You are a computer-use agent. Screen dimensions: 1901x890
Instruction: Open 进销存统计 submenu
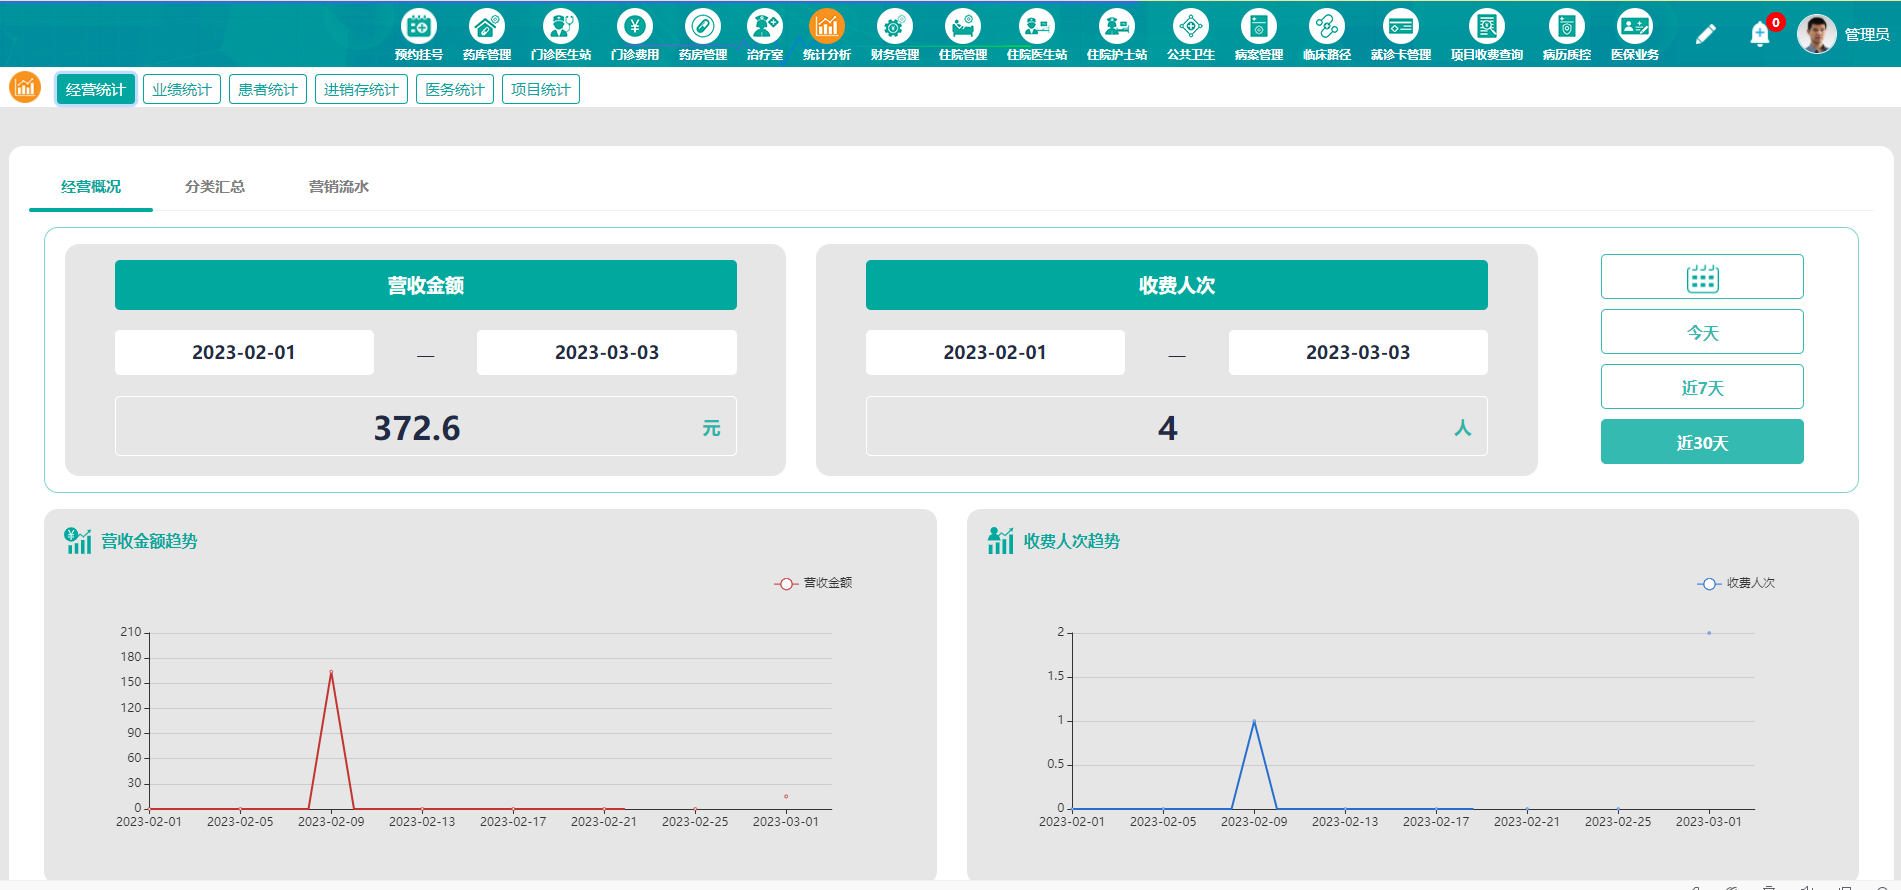[x=361, y=89]
